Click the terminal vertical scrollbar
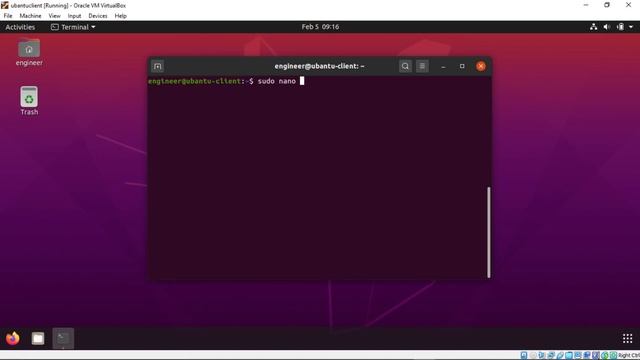Viewport: 640px width, 360px height. 489,232
